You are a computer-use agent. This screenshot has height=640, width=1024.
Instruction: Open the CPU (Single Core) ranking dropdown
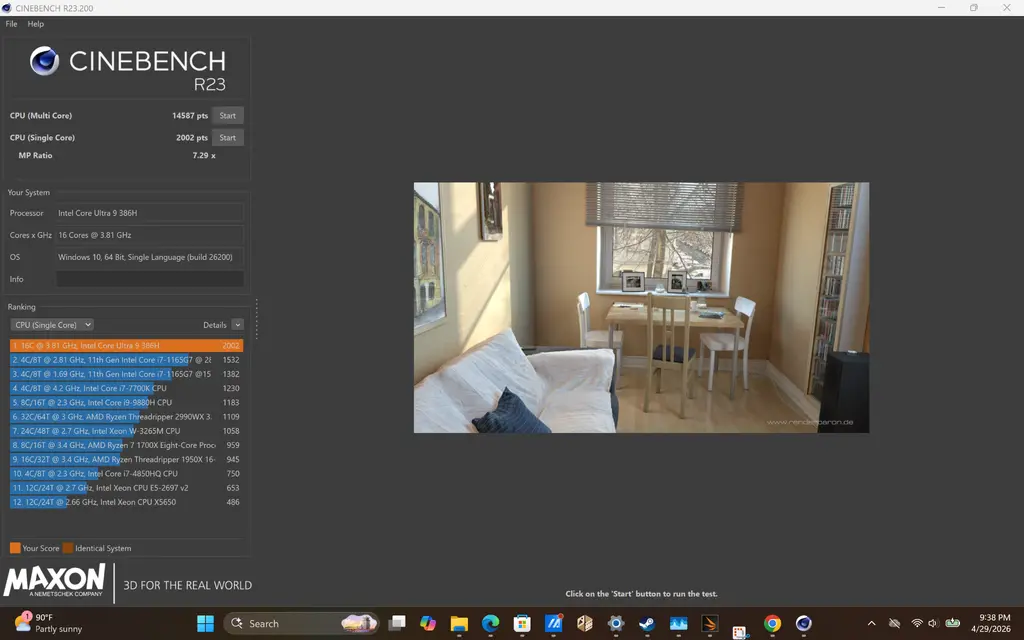(52, 325)
